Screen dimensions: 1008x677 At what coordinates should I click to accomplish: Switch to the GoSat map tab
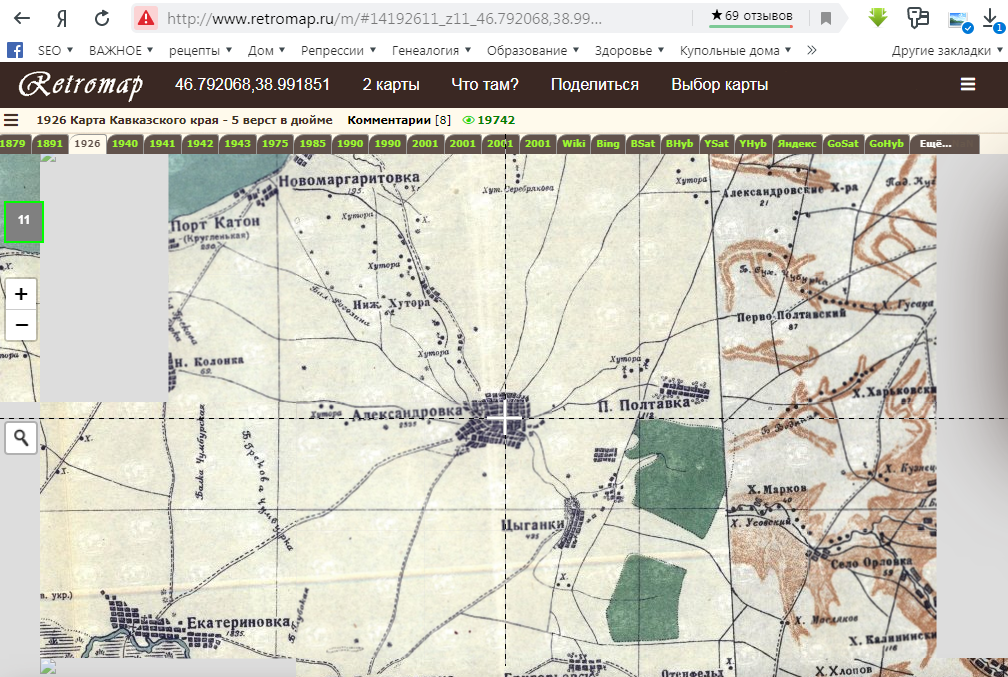(843, 144)
